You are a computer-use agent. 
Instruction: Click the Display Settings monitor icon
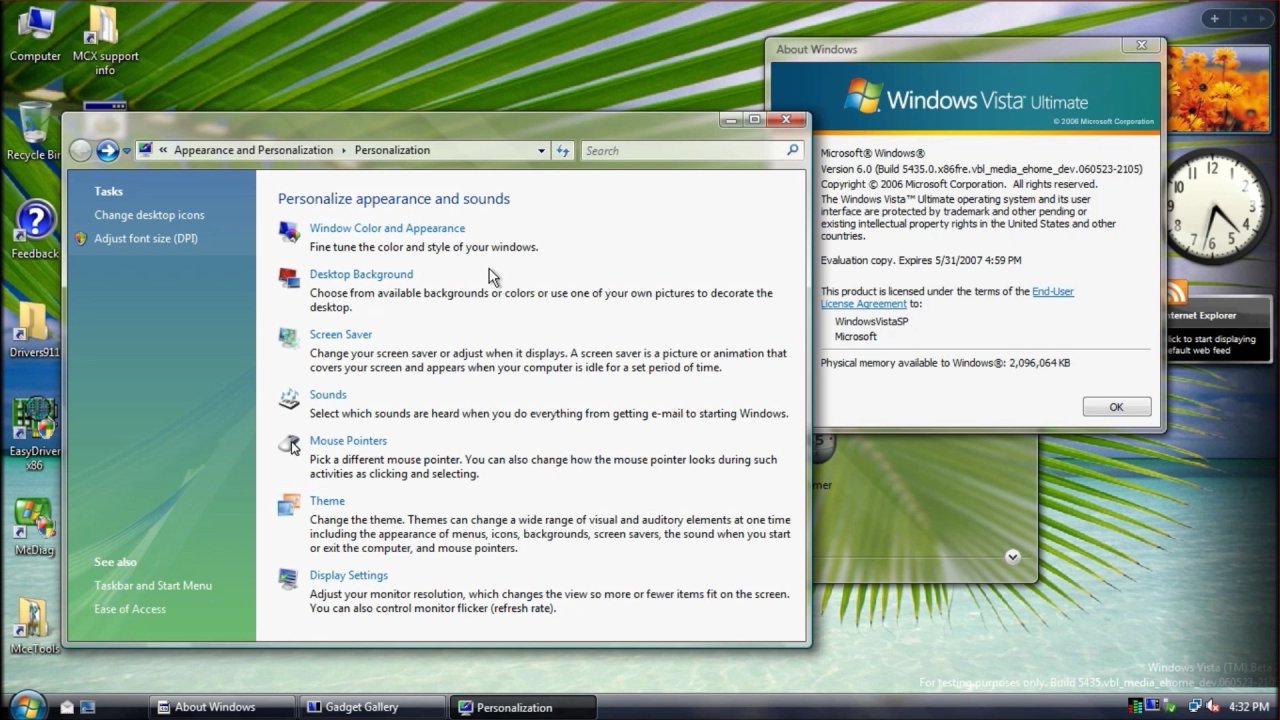coord(289,579)
